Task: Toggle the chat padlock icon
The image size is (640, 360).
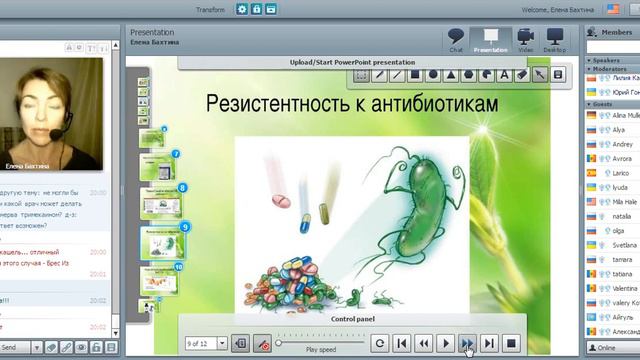Action: click(x=96, y=347)
